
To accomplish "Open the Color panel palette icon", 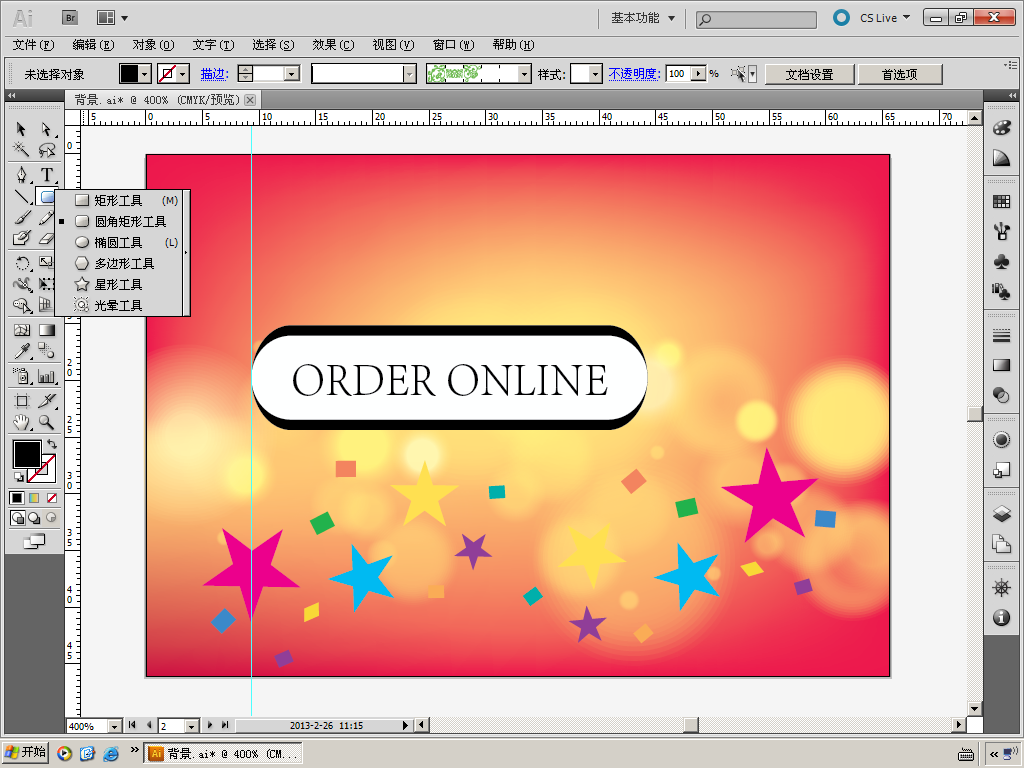I will (x=1001, y=128).
